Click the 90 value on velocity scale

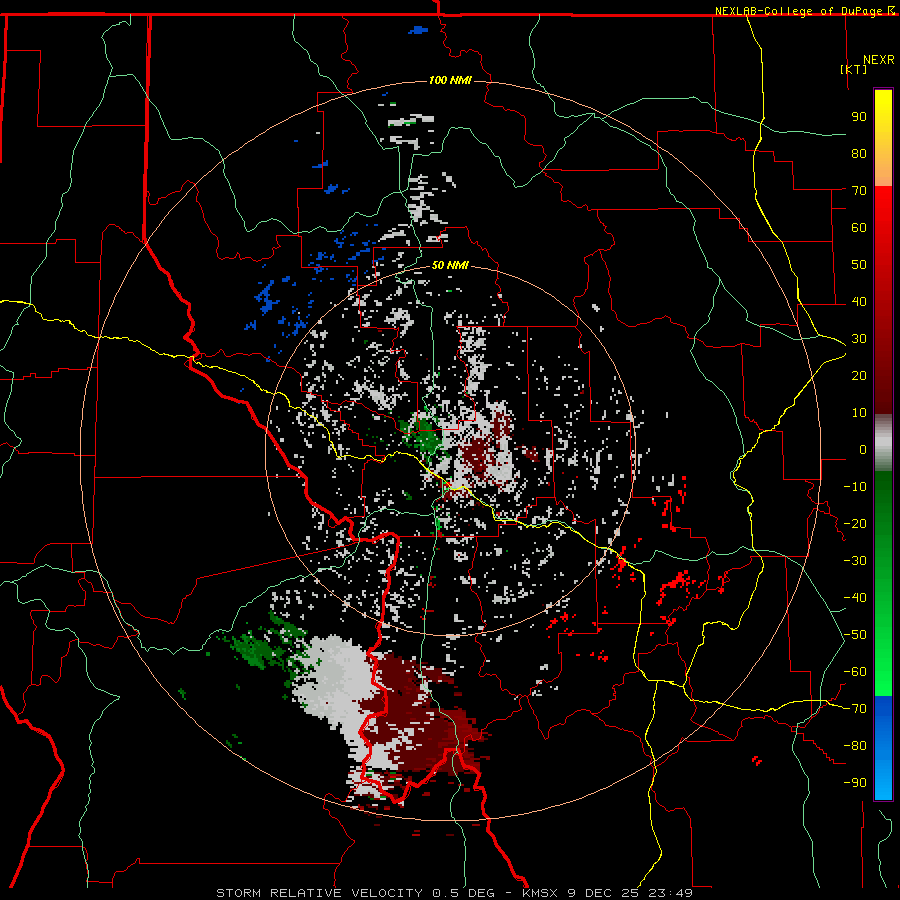click(859, 117)
